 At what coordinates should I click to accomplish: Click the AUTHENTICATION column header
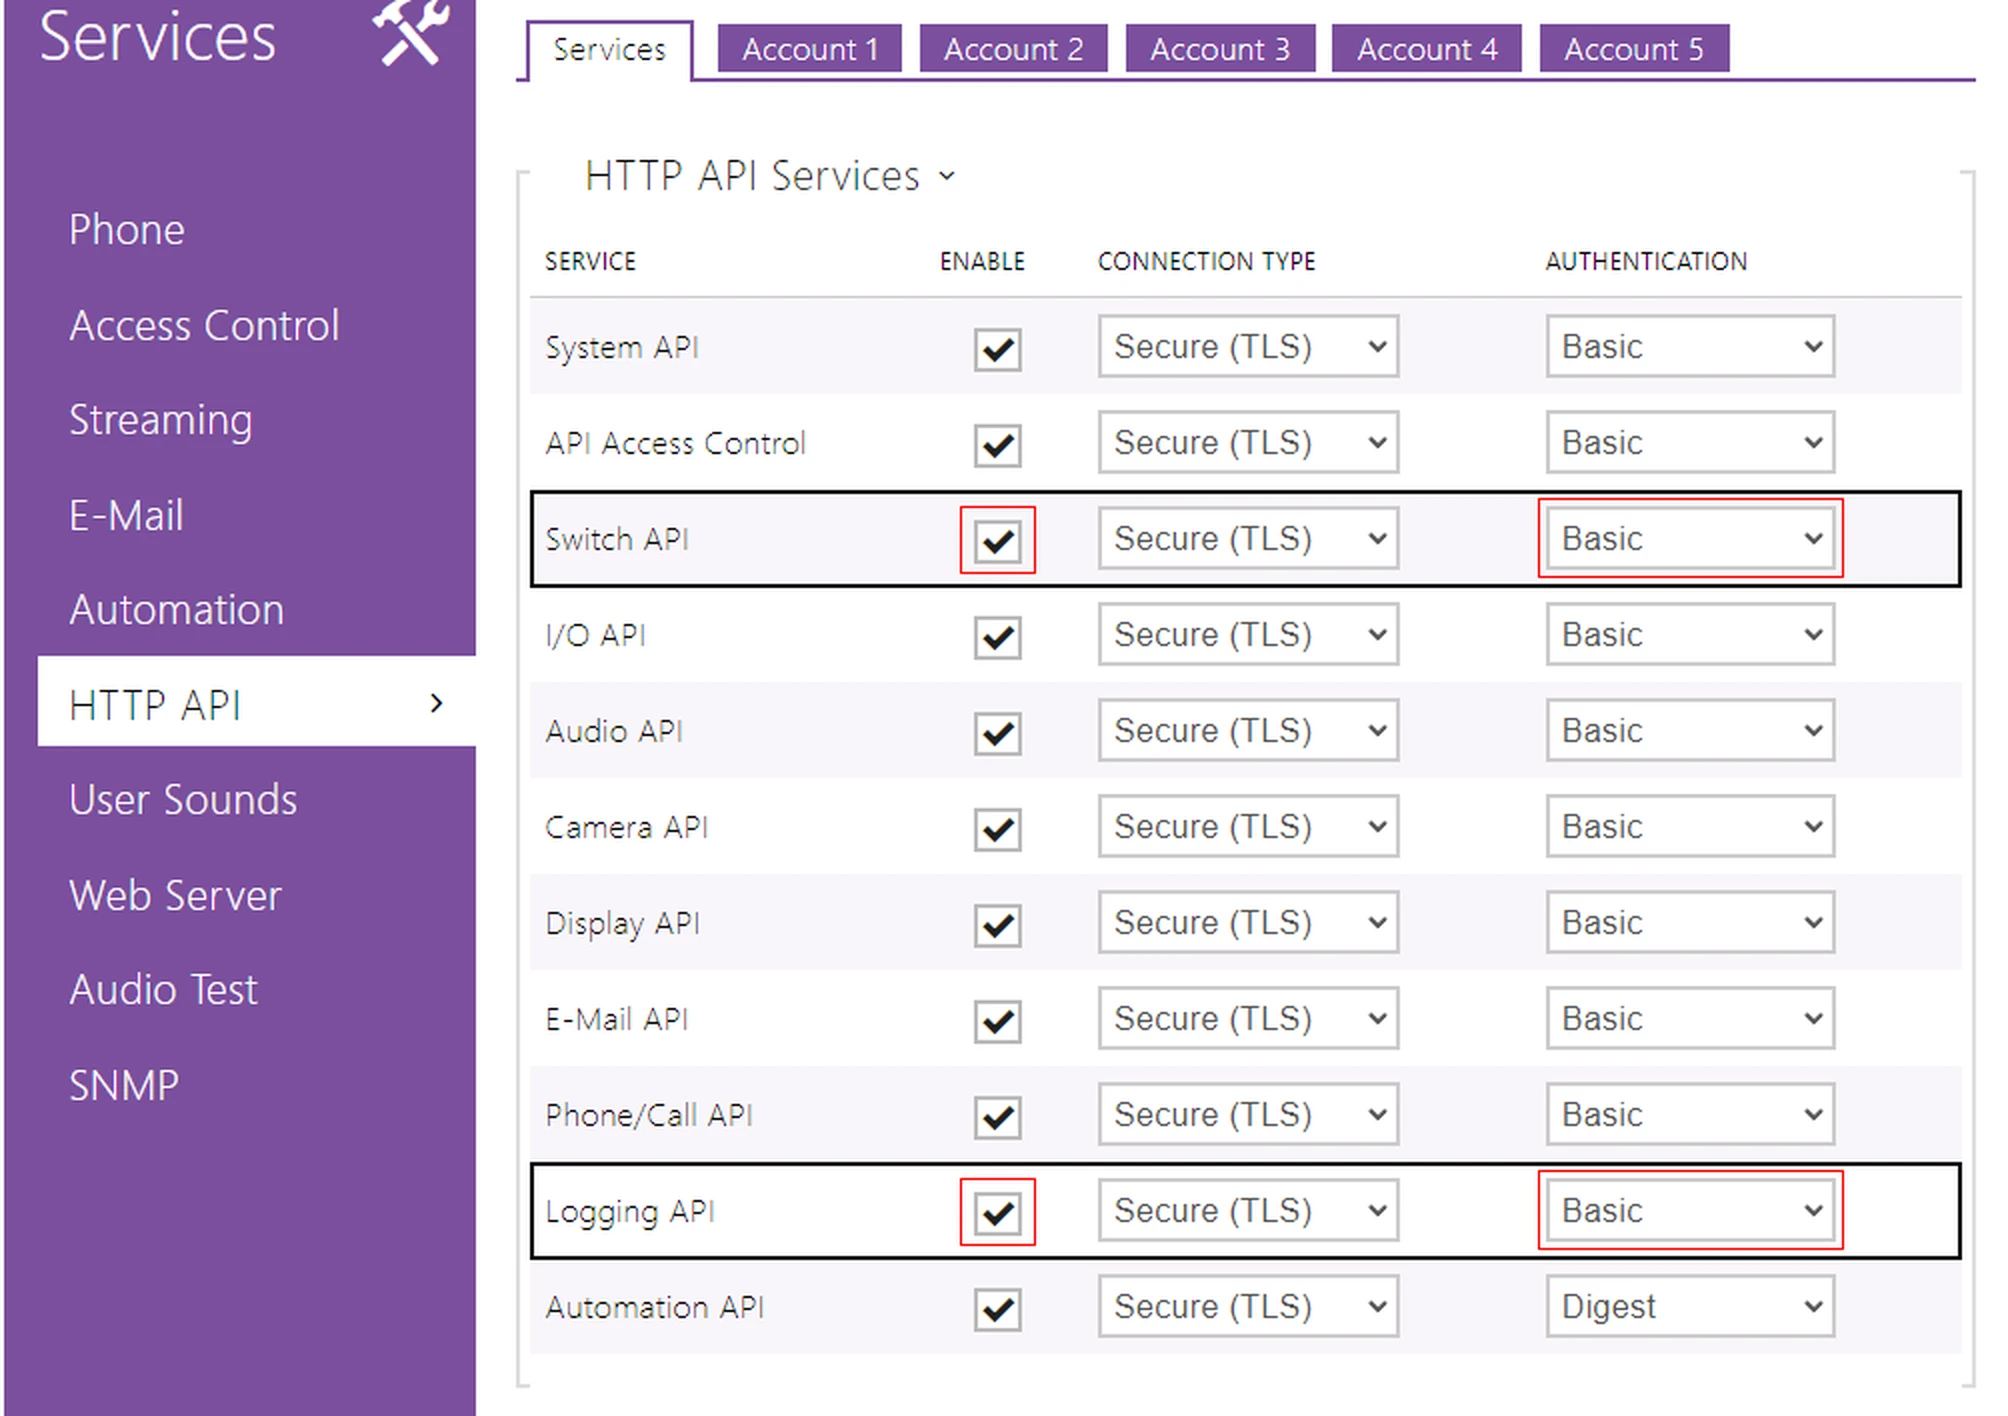1646,261
